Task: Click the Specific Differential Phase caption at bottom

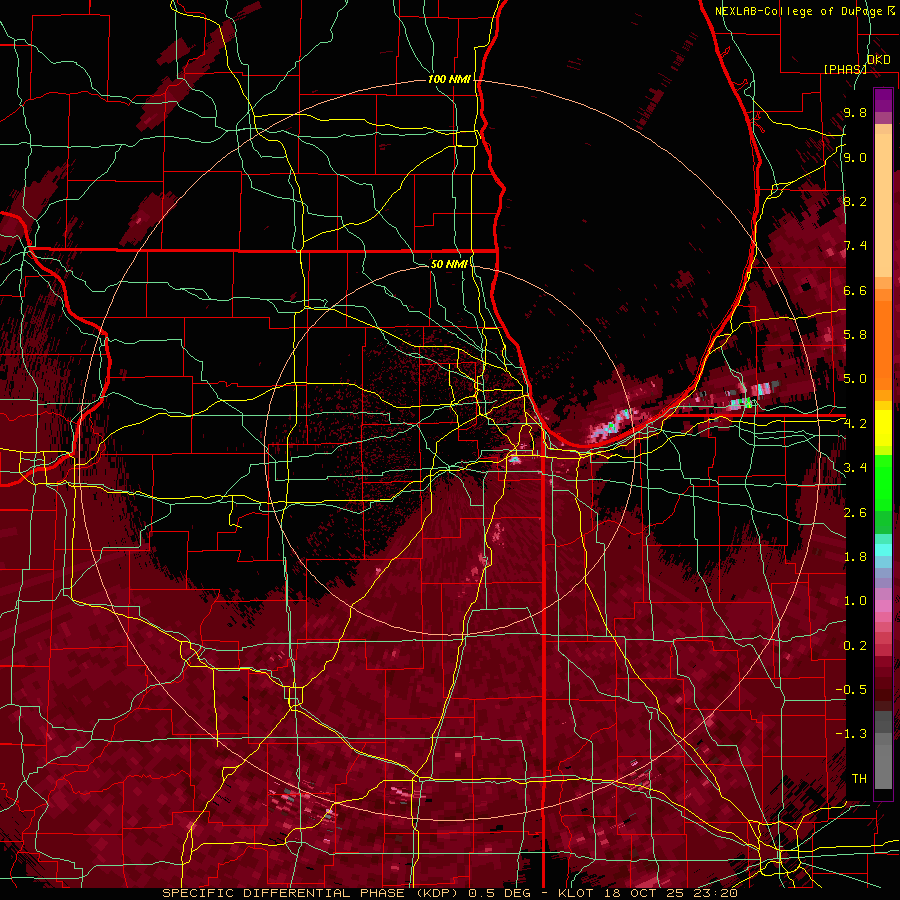Action: click(449, 893)
